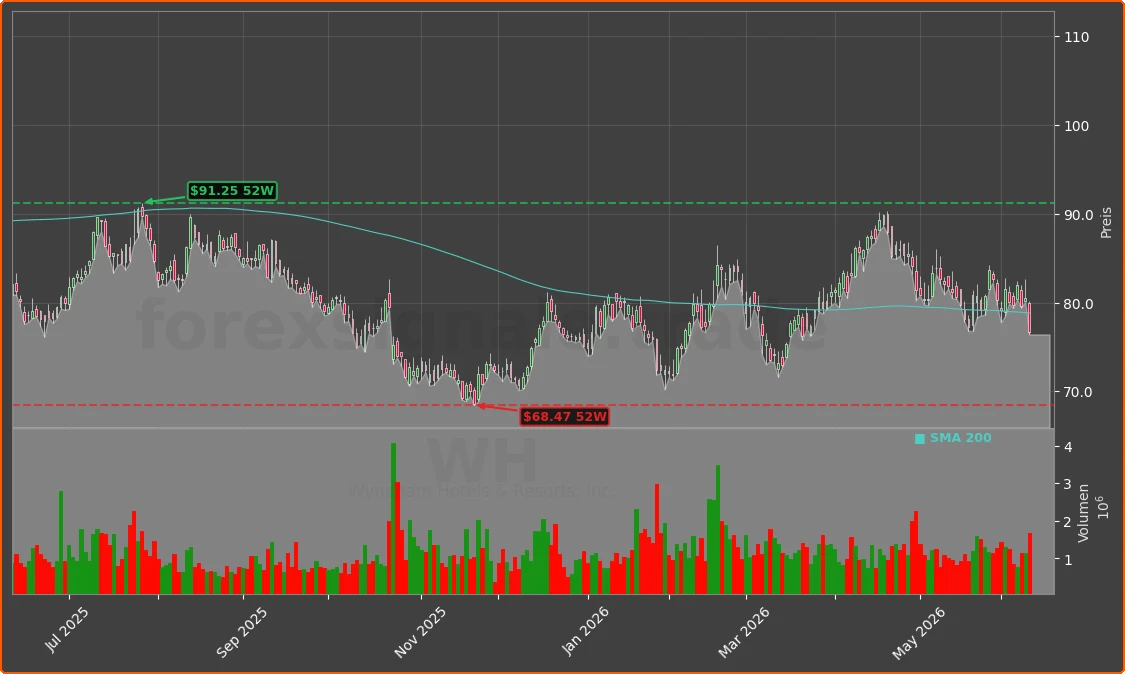Image resolution: width=1125 pixels, height=674 pixels.
Task: Click the Jul 2025 date axis label
Action: pyautogui.click(x=67, y=629)
